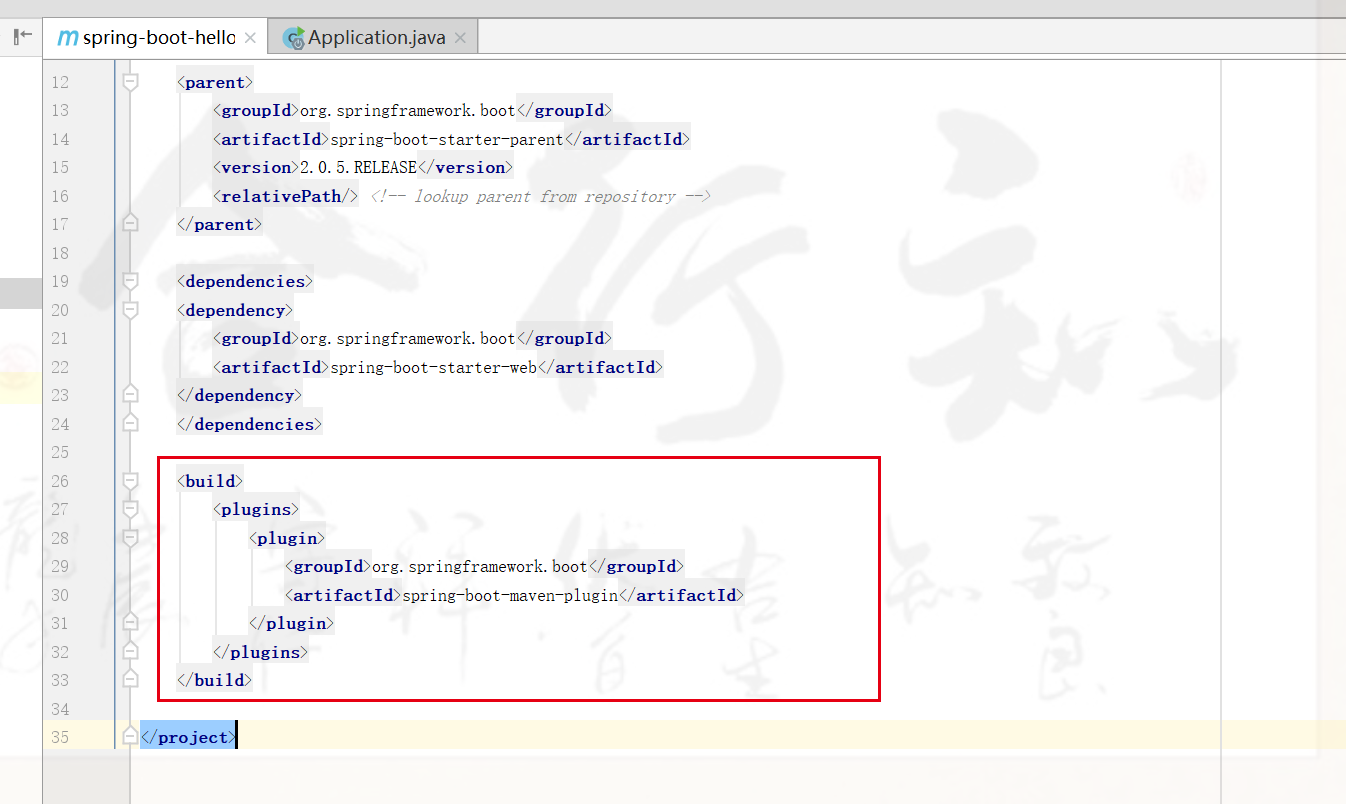This screenshot has height=804, width=1346.
Task: Click the comment lookup parent from repository
Action: coord(540,196)
